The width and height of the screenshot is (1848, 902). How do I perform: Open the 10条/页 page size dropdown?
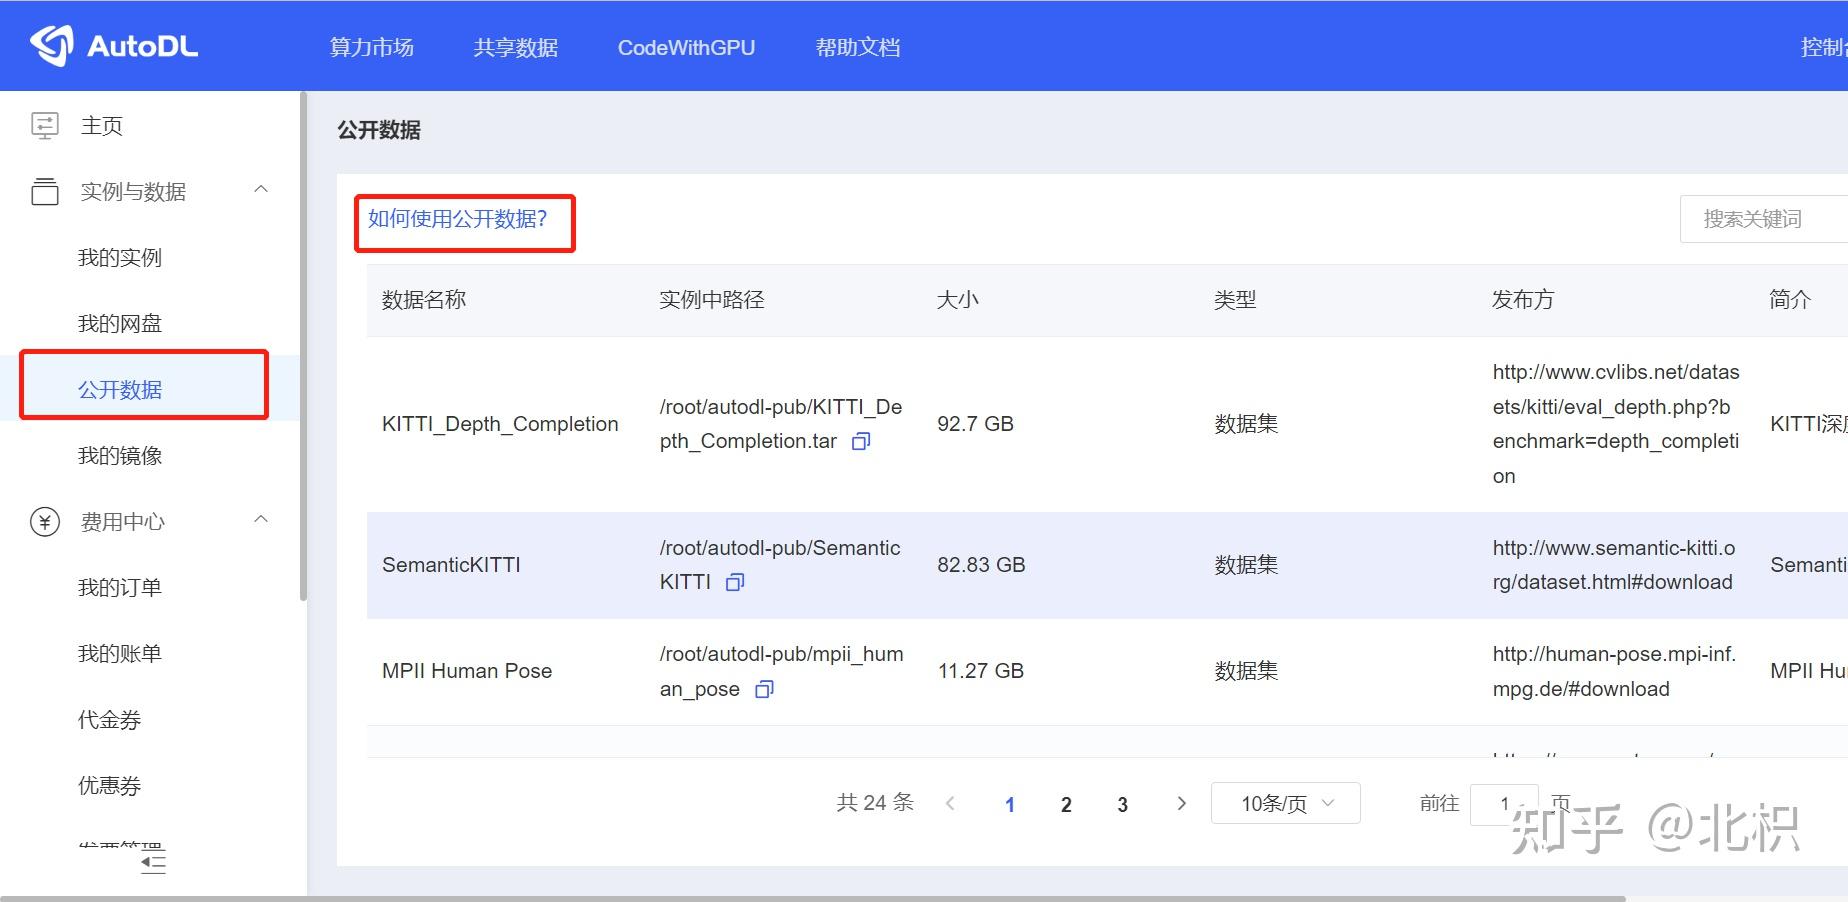(1284, 803)
